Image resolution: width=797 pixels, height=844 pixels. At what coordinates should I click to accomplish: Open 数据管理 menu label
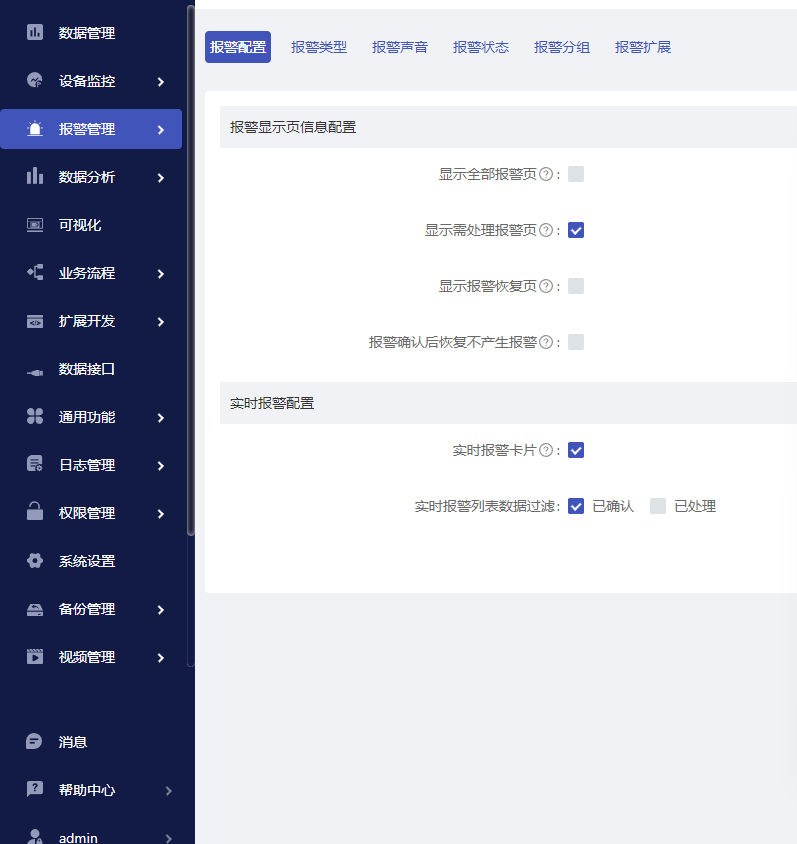coord(87,33)
